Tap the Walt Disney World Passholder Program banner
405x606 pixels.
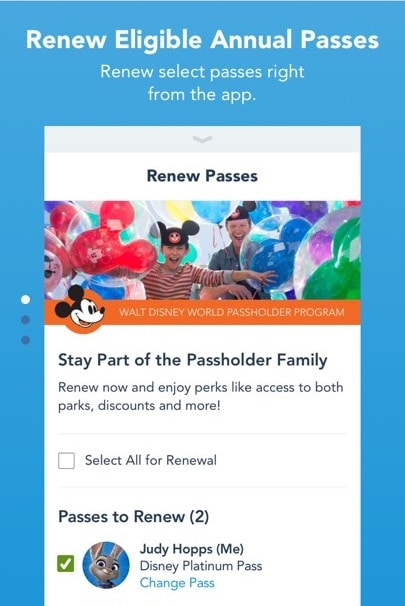[231, 312]
